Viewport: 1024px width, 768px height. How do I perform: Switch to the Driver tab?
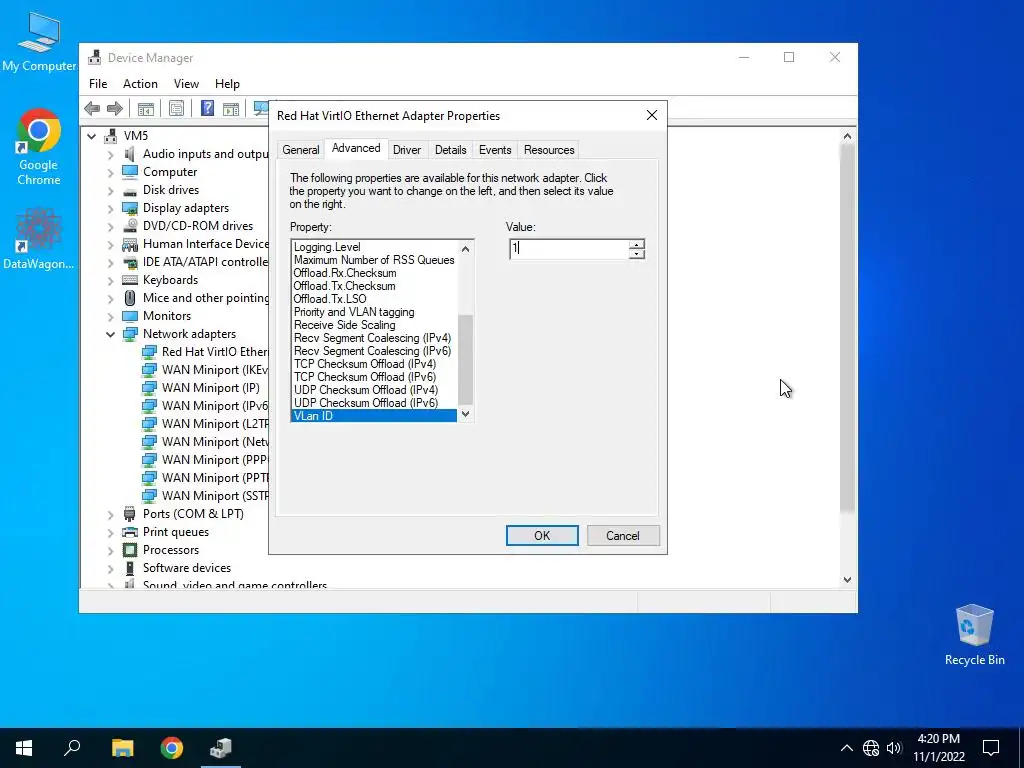pyautogui.click(x=407, y=150)
